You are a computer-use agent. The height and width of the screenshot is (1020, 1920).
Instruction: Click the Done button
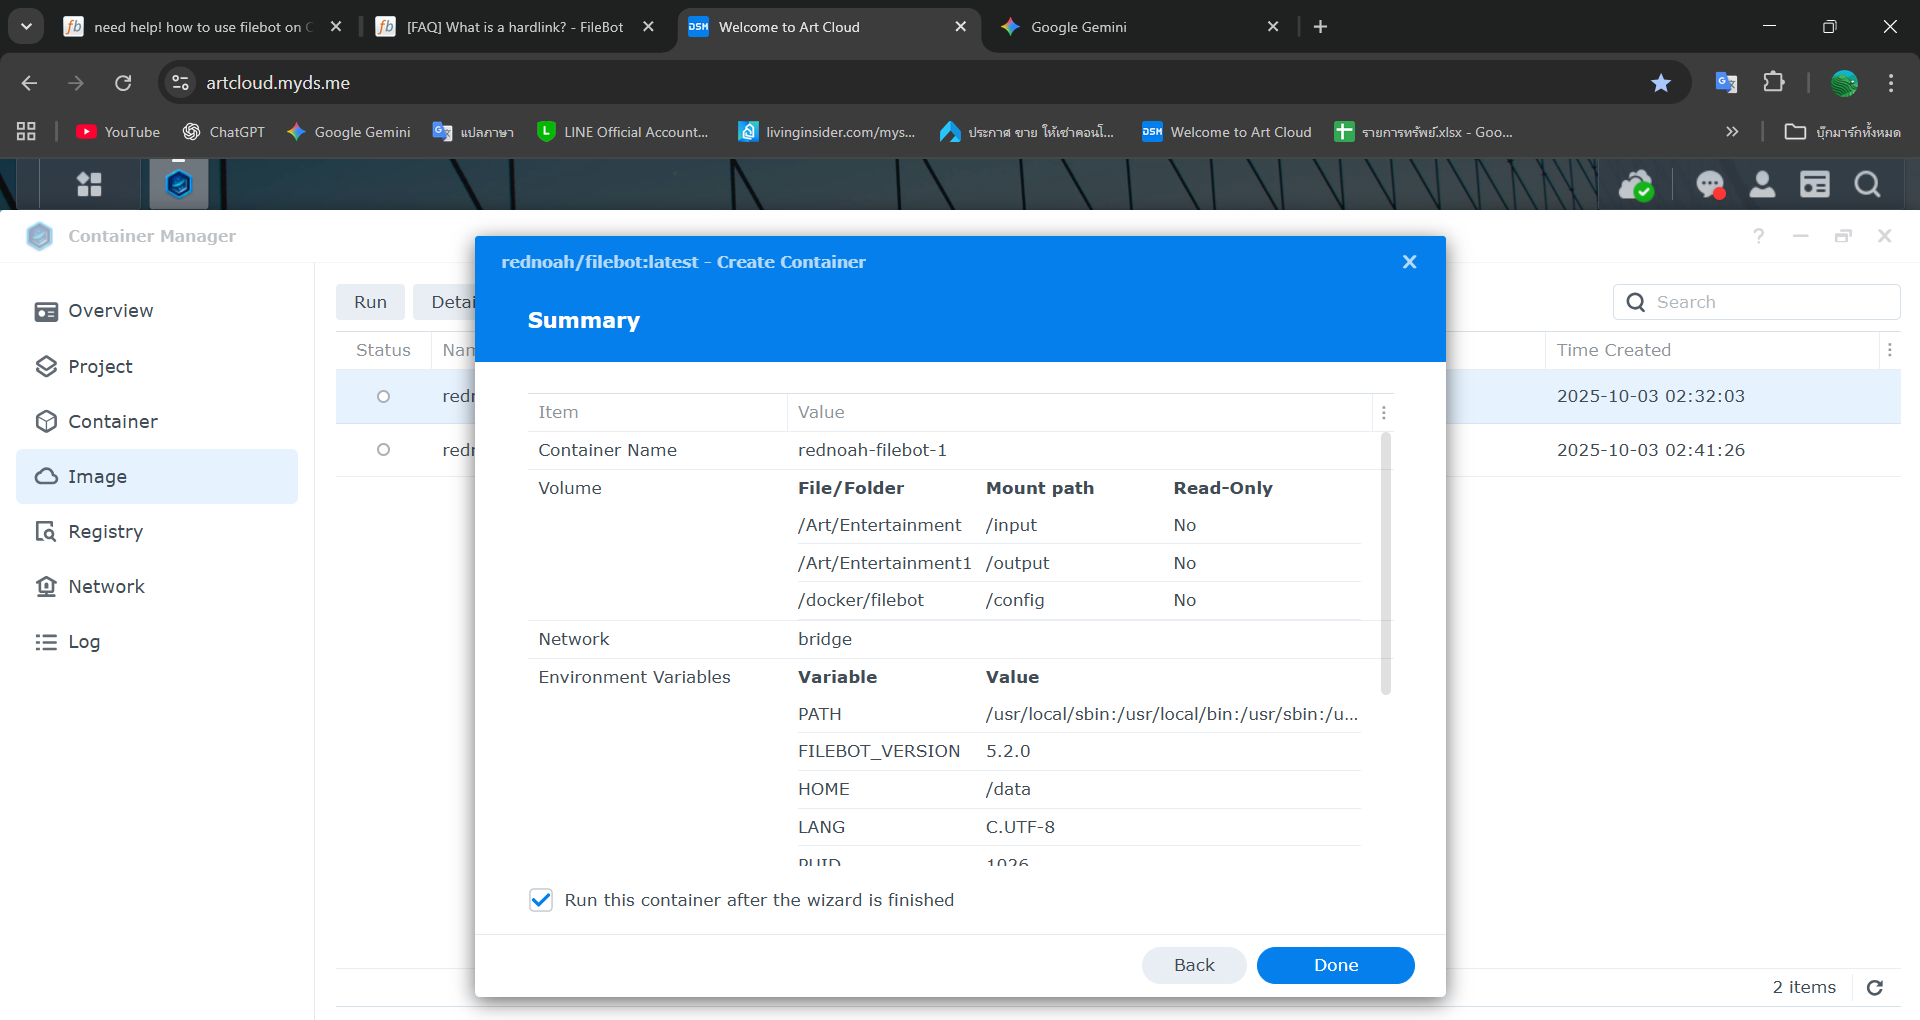coord(1335,965)
